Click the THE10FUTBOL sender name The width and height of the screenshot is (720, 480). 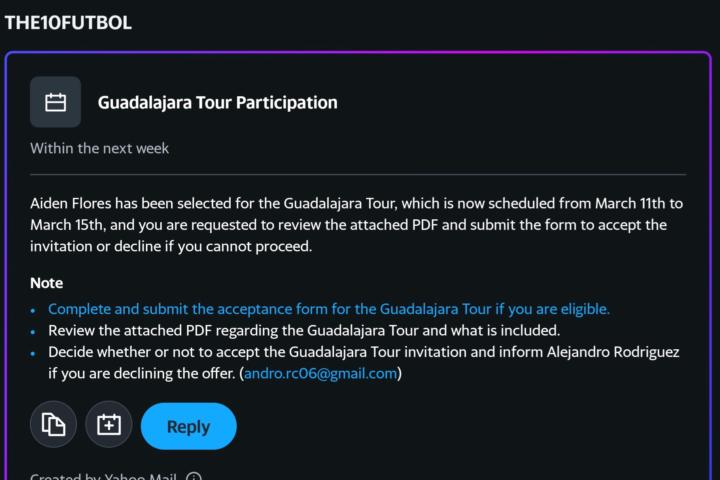click(x=68, y=22)
